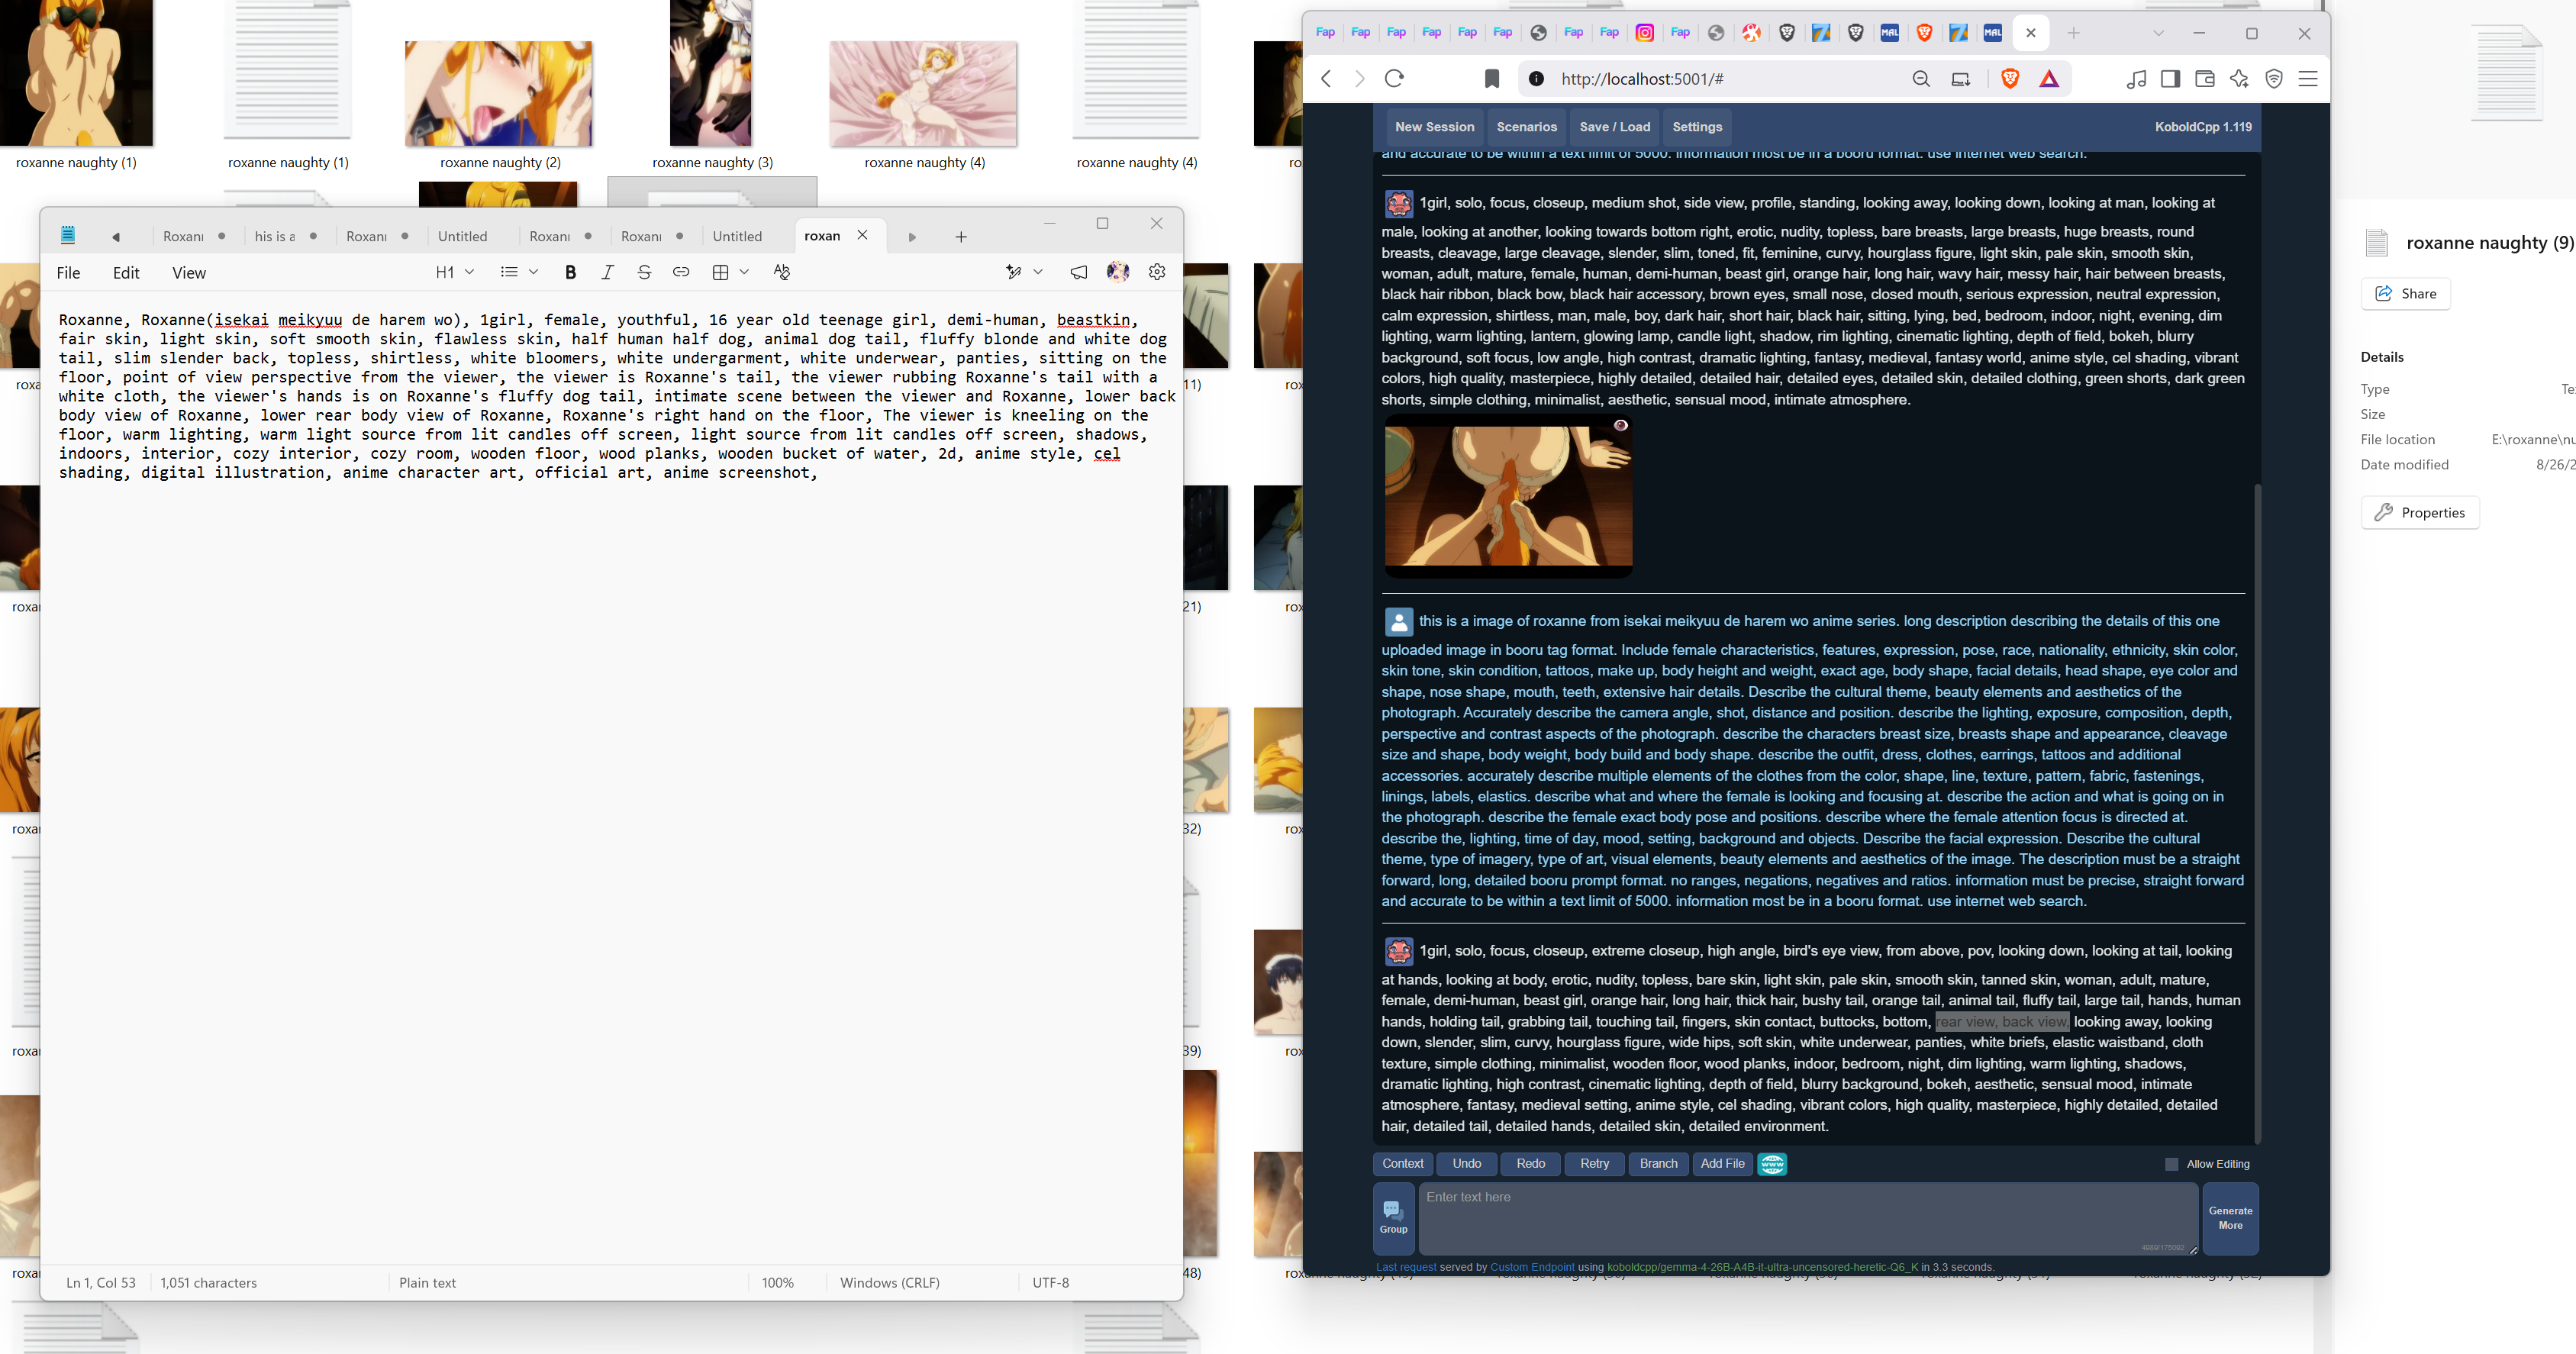Open a new browser tab

(2073, 33)
